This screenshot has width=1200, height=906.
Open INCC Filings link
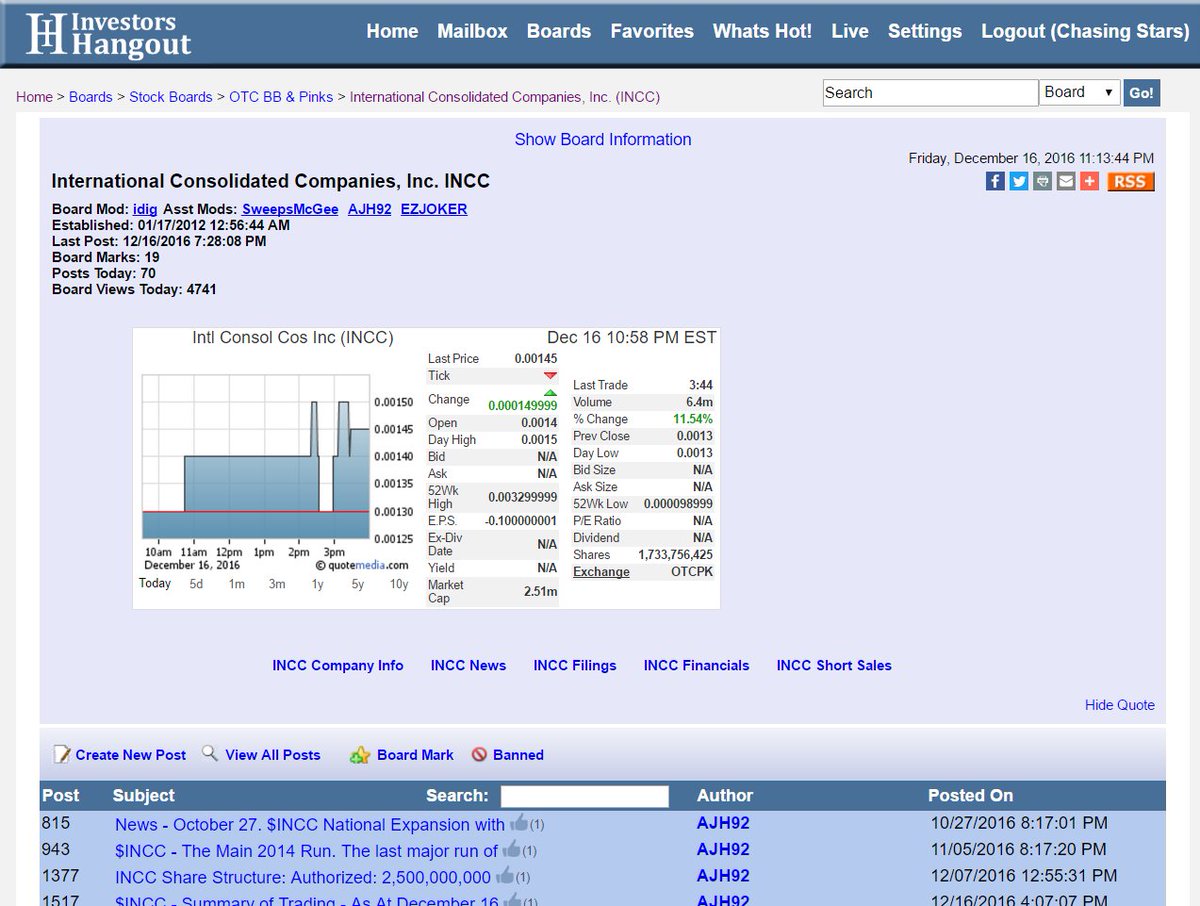click(x=575, y=665)
